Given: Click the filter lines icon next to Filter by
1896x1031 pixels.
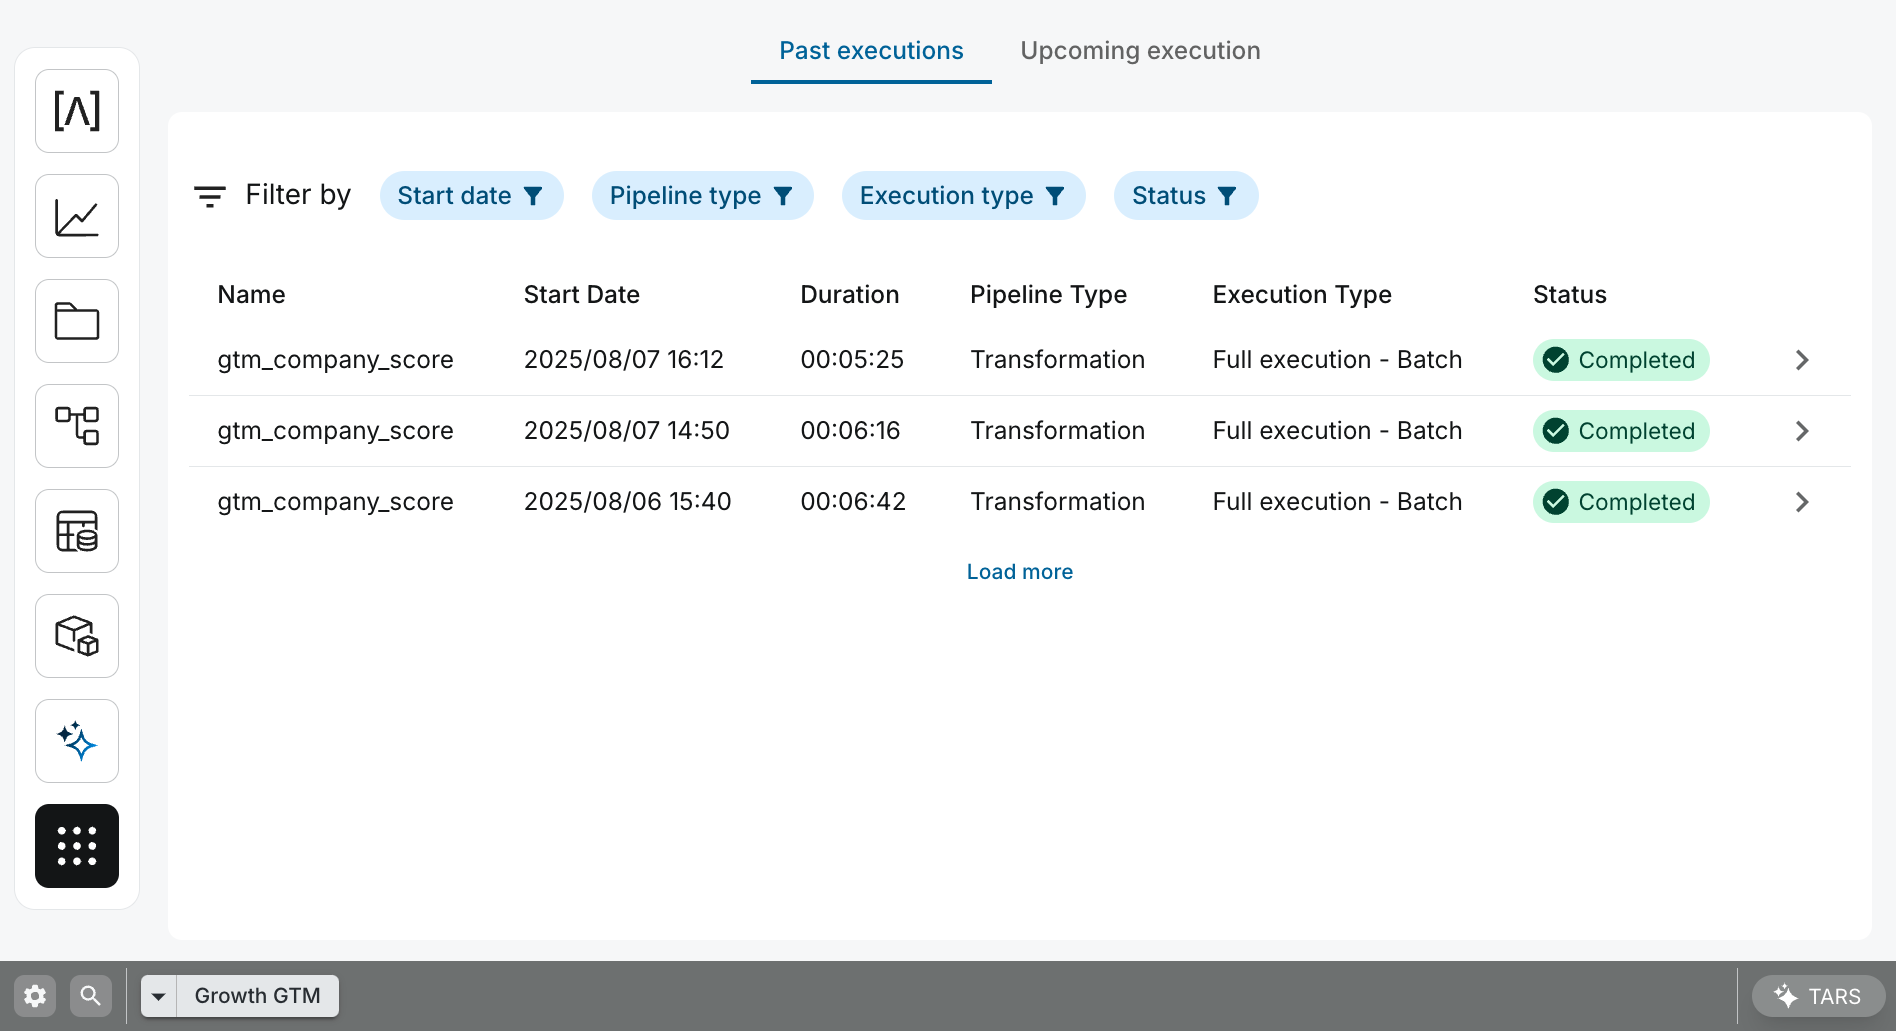Looking at the screenshot, I should pos(210,196).
